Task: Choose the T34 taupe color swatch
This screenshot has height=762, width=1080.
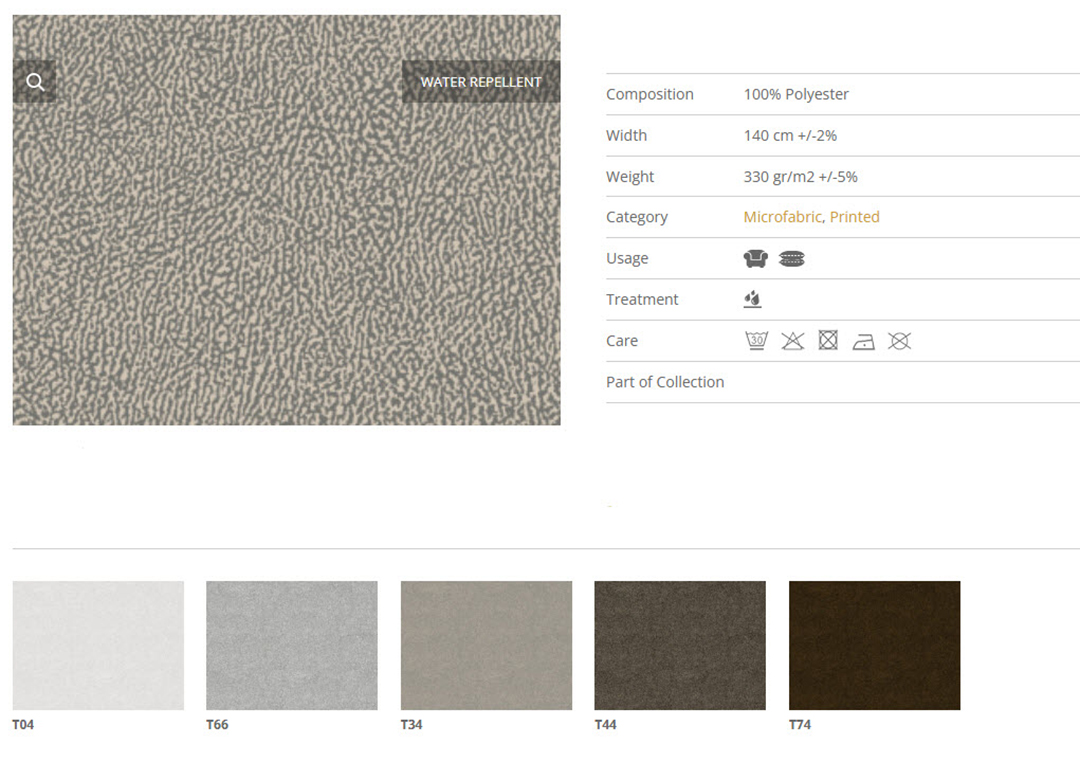Action: (x=486, y=645)
